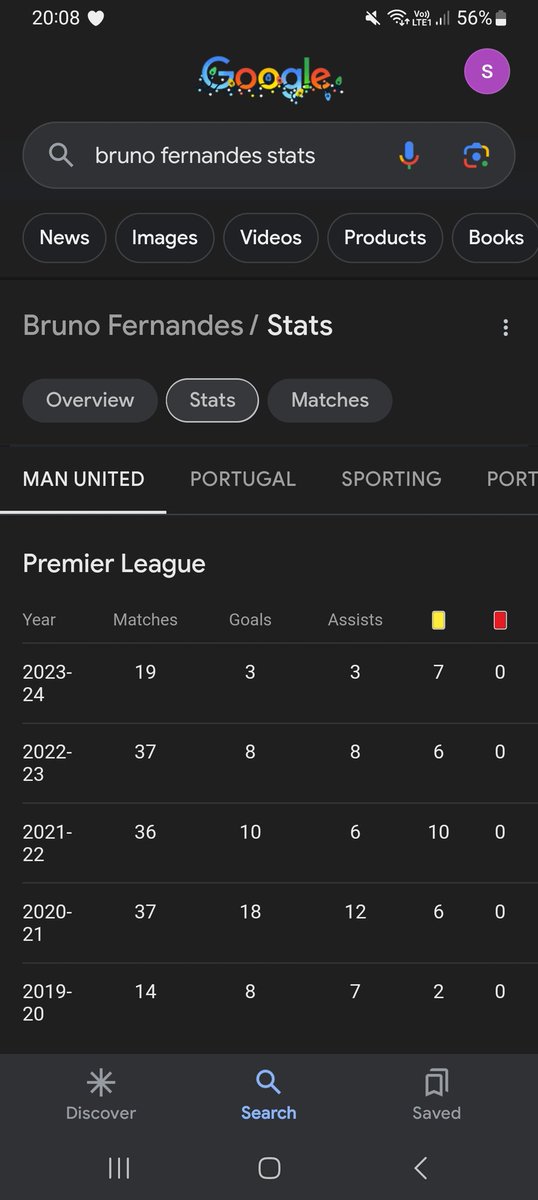This screenshot has height=1200, width=538.
Task: Tap the Android back navigation arrow
Action: pos(421,1167)
